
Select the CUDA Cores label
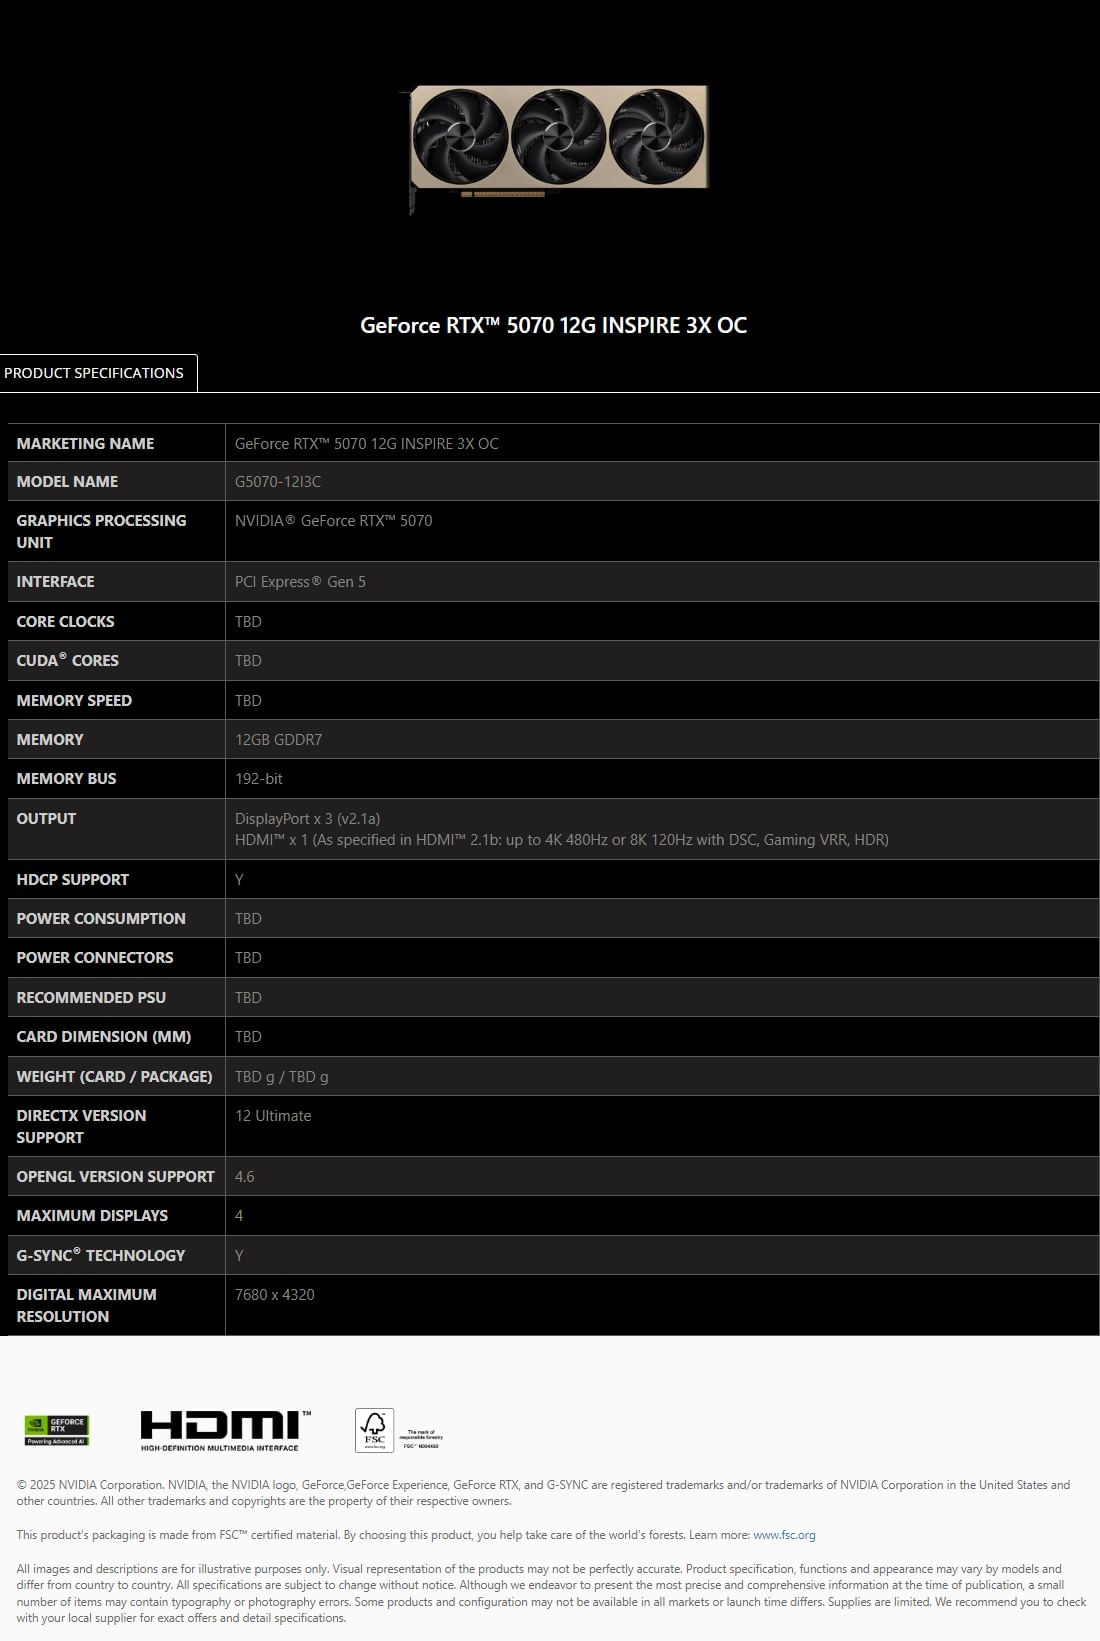67,660
